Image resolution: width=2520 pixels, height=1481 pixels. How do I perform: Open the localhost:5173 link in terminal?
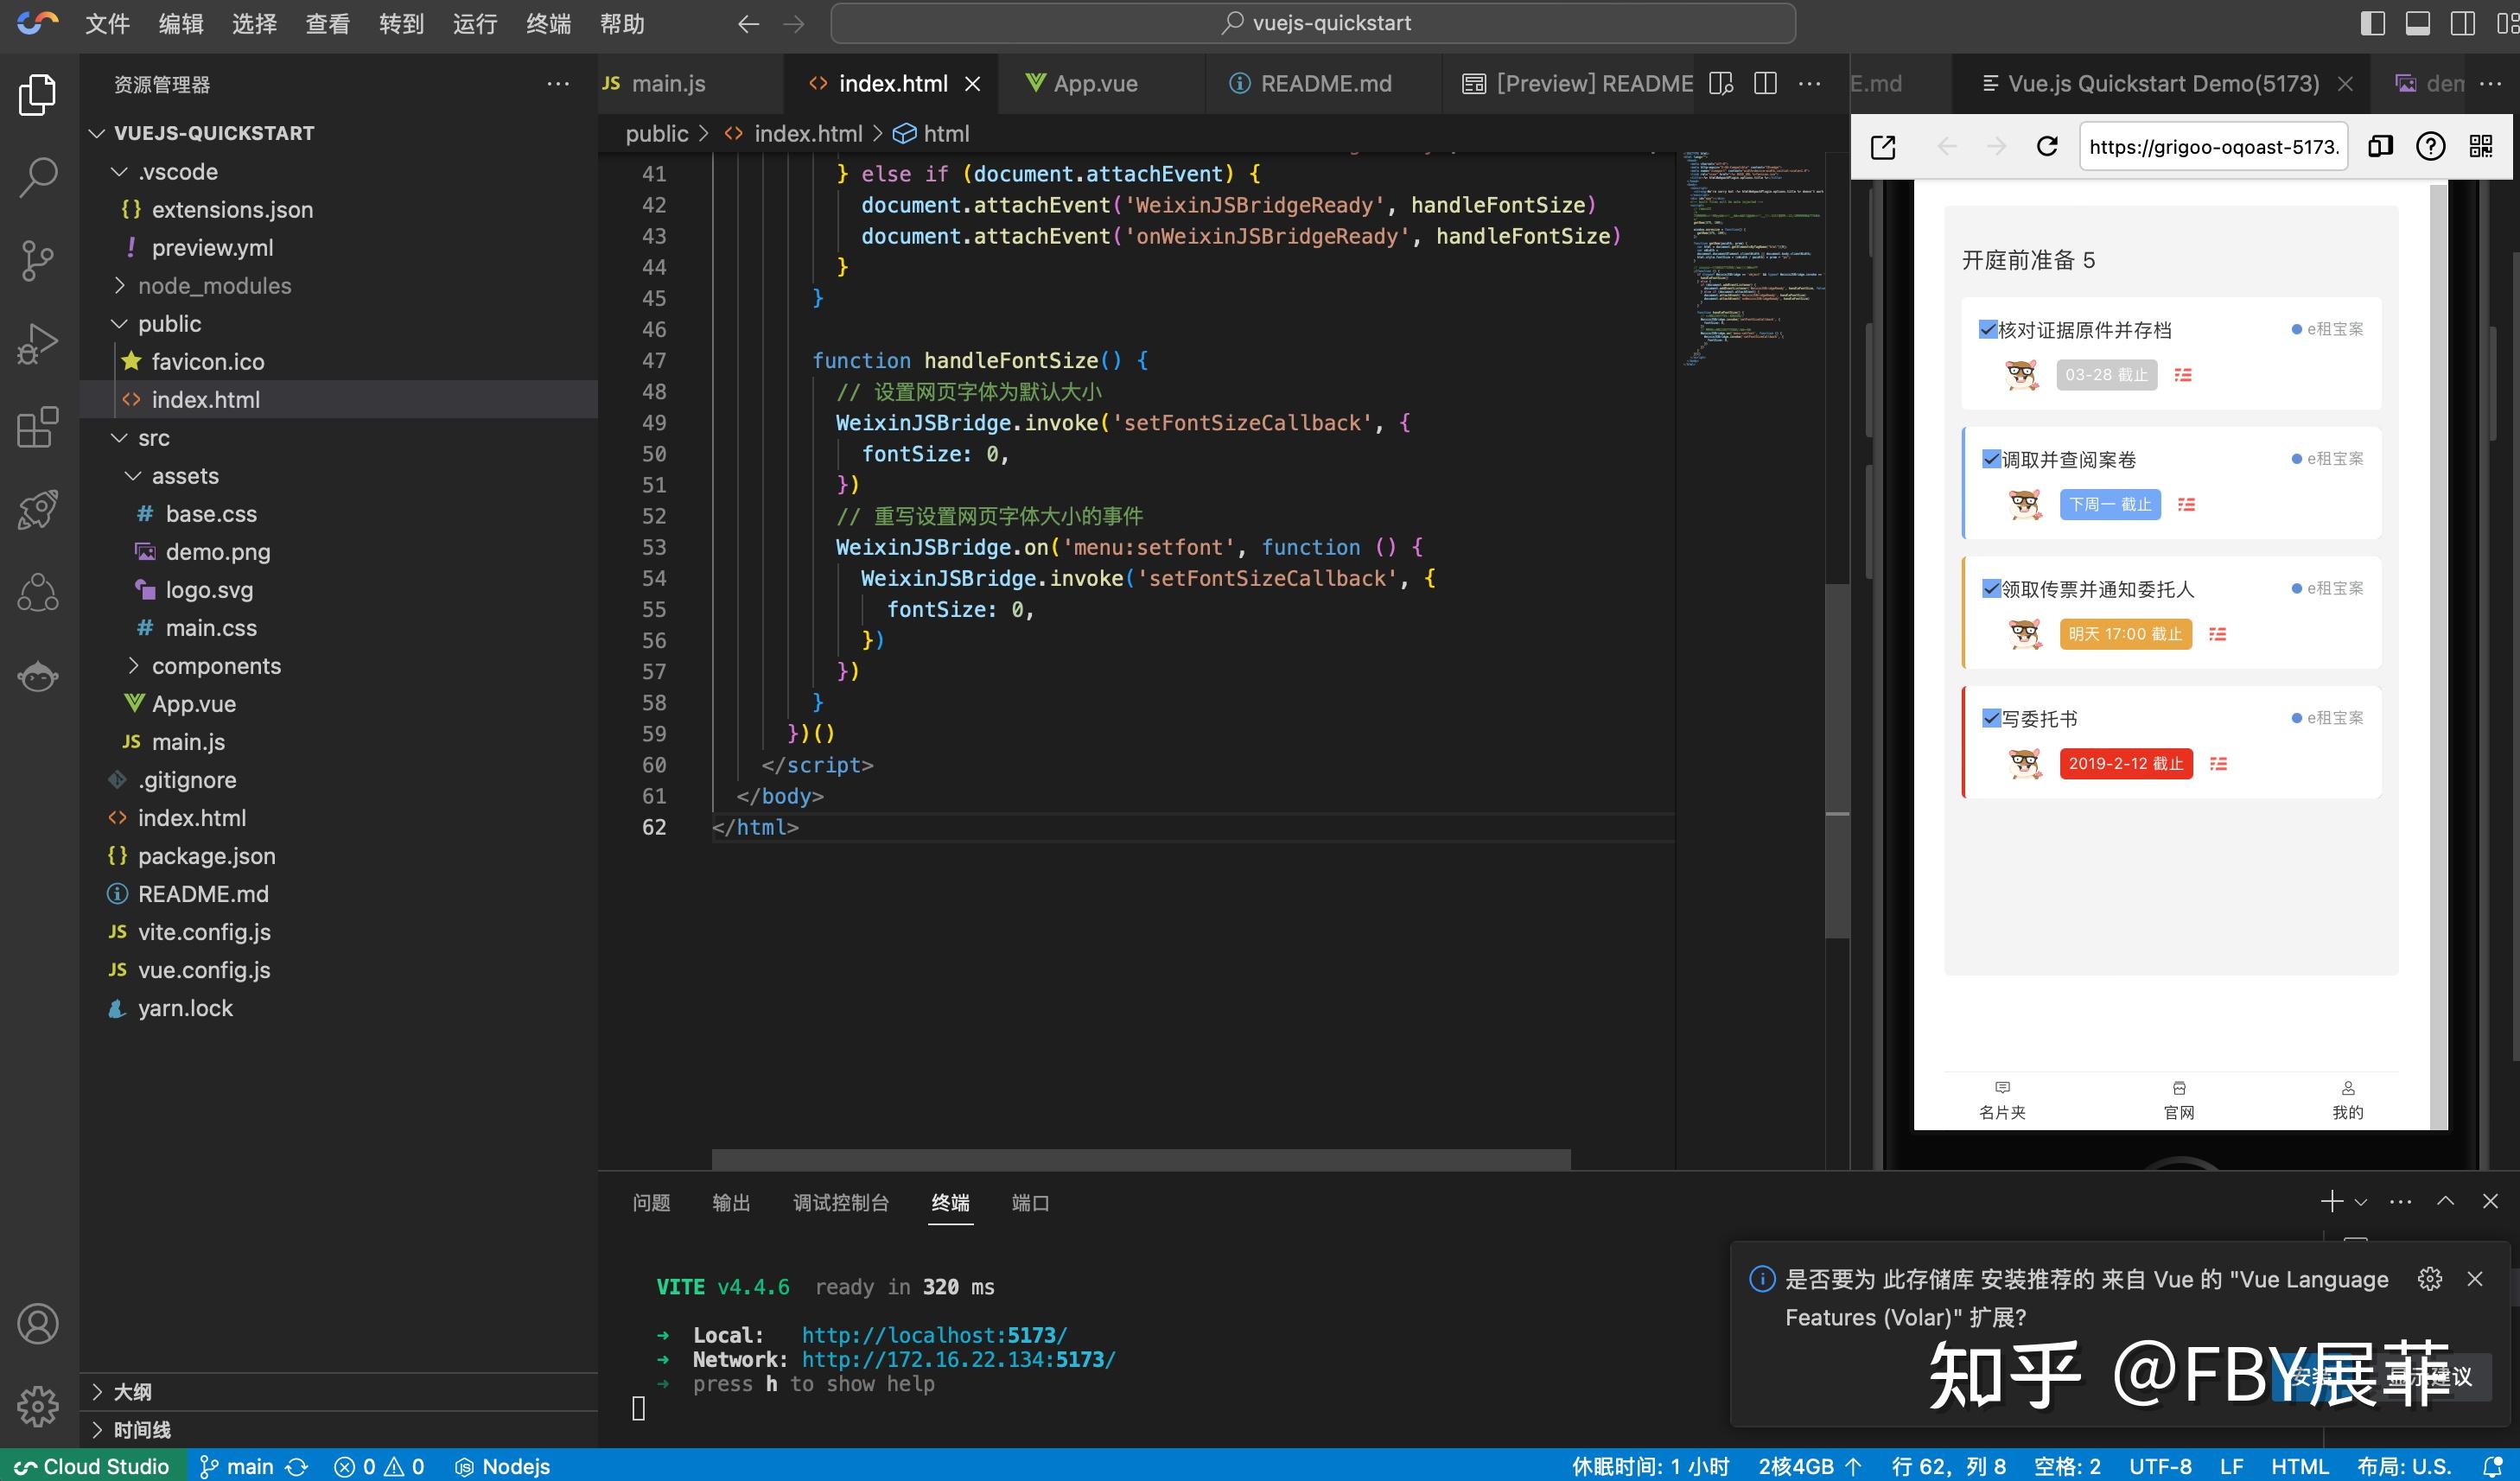tap(934, 1335)
